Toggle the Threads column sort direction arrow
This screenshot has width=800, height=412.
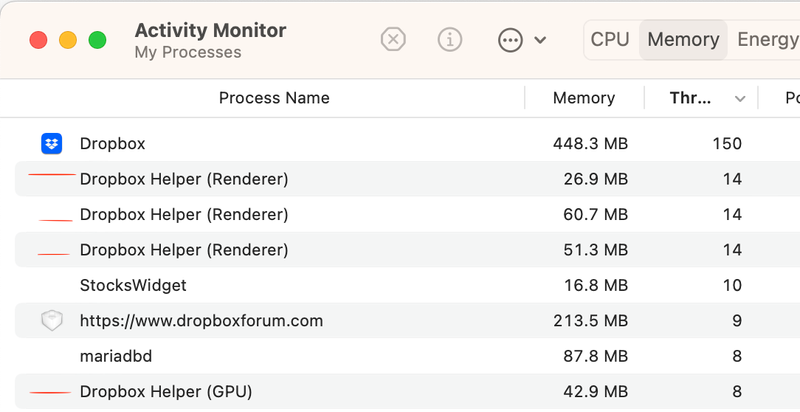(740, 99)
